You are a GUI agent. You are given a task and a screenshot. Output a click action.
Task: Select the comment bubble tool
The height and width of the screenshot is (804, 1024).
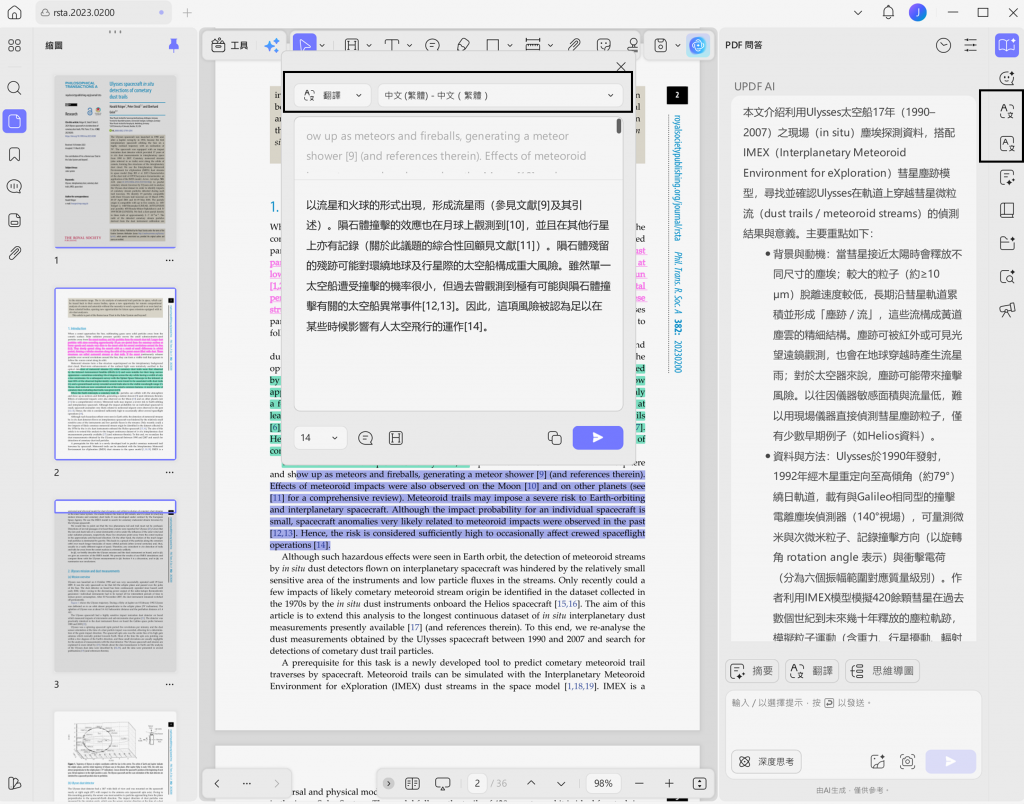432,45
